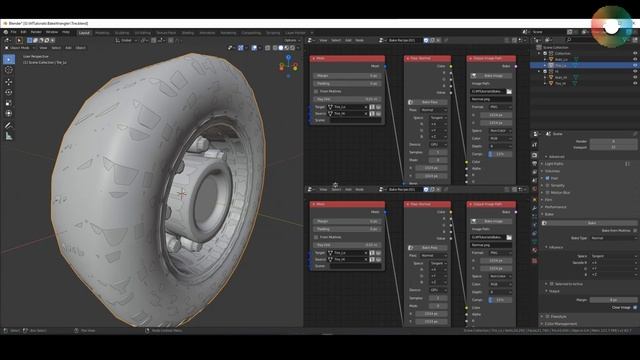Open the Format PNG dropdown in upper Output node

(x=500, y=107)
